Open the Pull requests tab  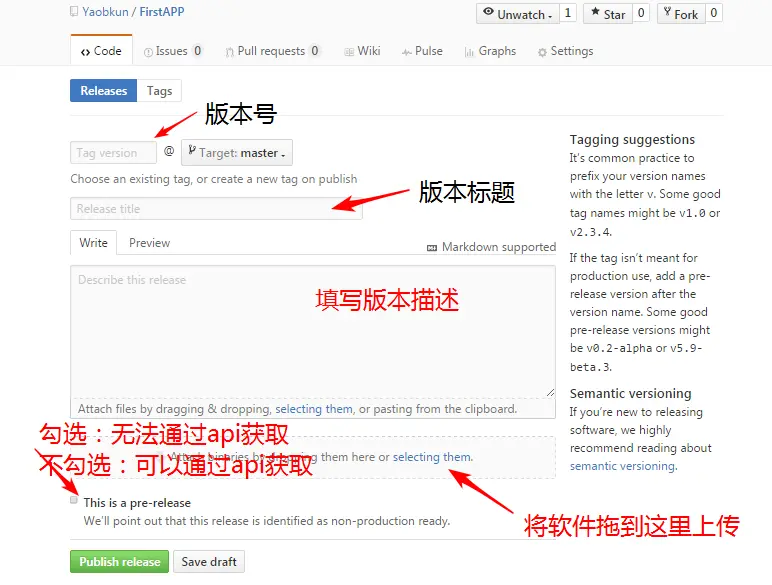[x=273, y=51]
